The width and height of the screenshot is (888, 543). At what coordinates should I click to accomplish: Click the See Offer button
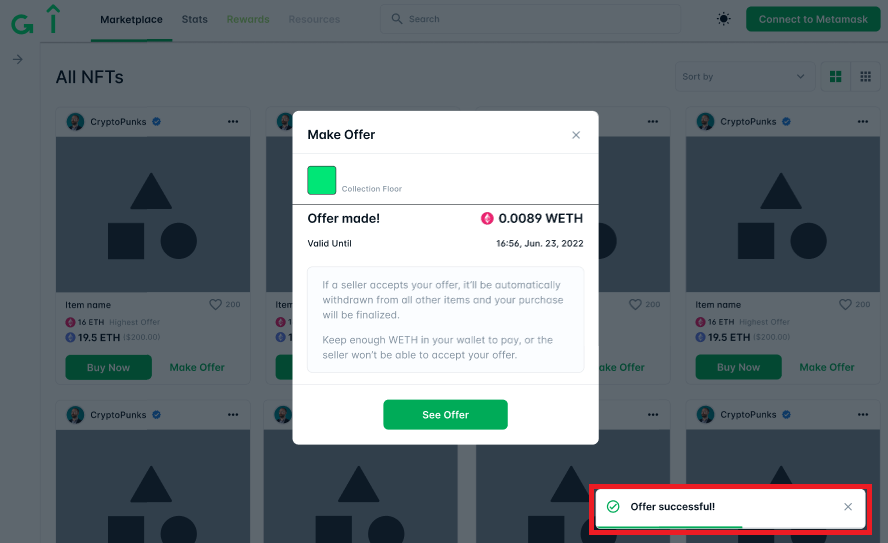pos(445,414)
